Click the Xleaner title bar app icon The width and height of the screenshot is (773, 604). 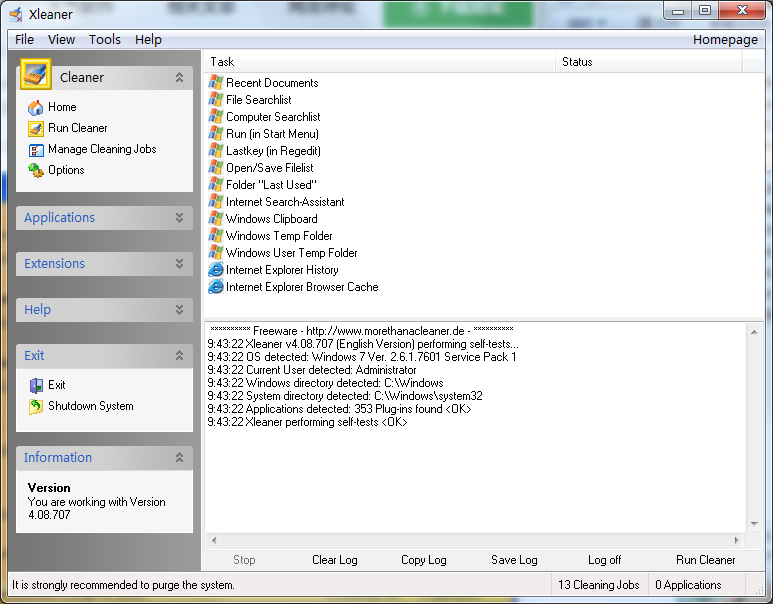click(16, 14)
